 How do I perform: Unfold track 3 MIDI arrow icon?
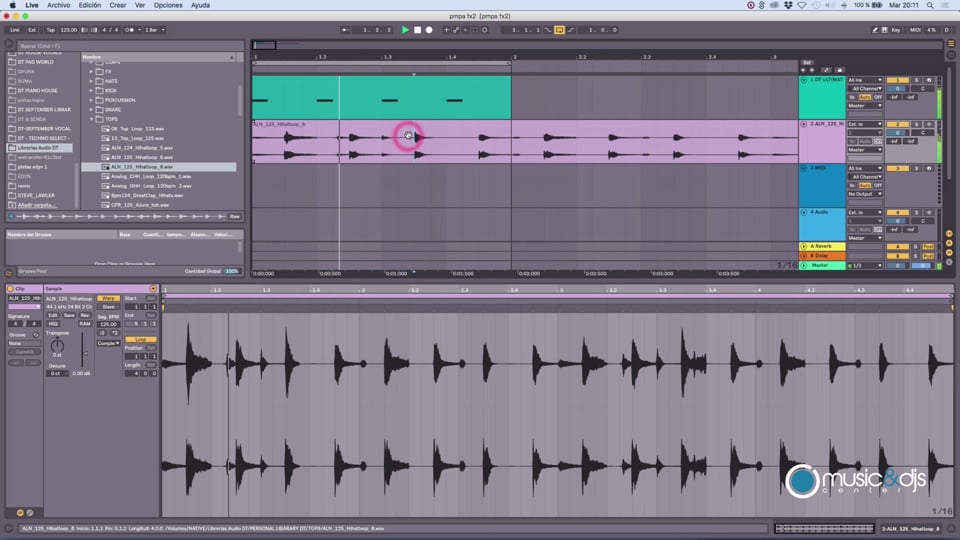pyautogui.click(x=803, y=168)
